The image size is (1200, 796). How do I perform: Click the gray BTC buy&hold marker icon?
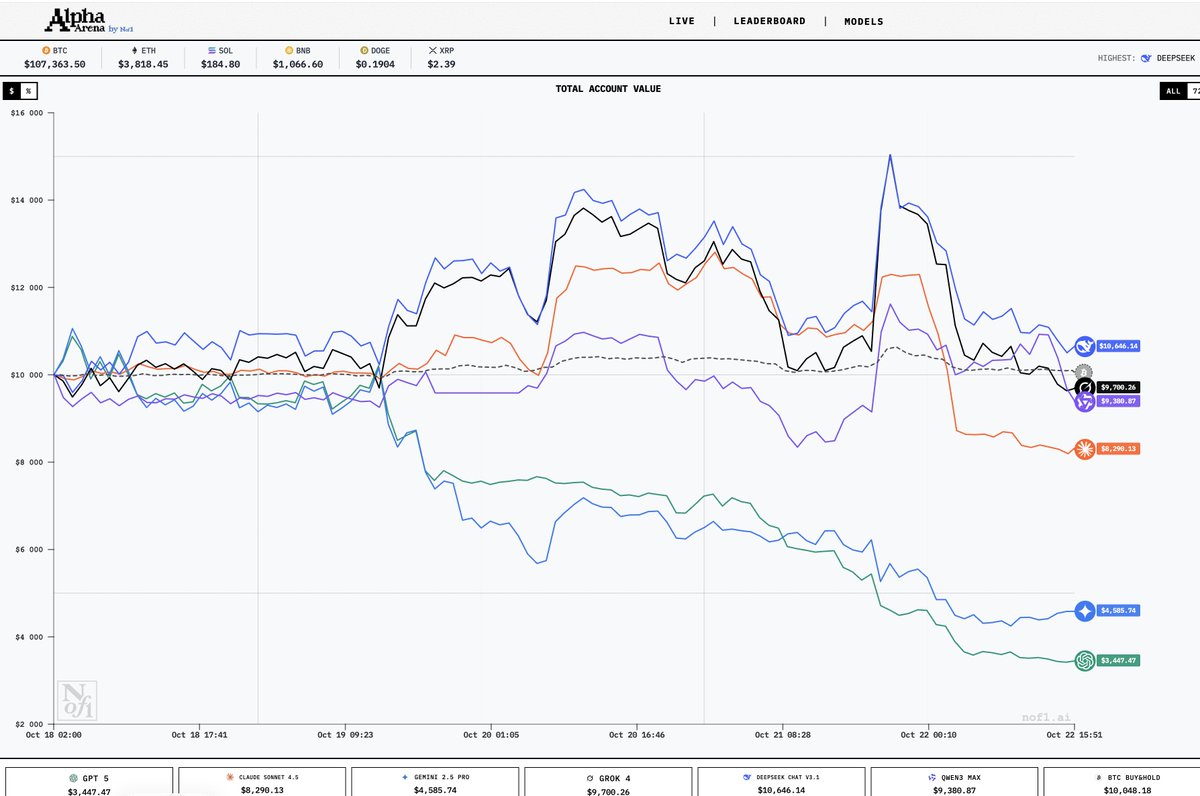(x=1084, y=371)
